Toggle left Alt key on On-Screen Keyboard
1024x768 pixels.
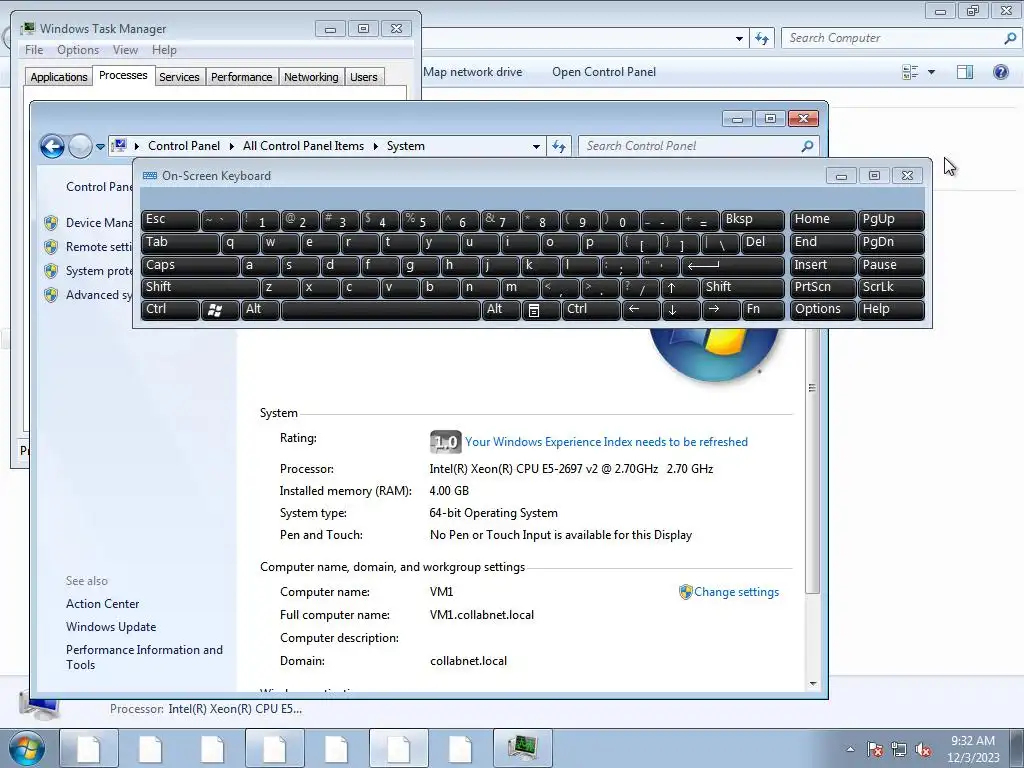[260, 310]
